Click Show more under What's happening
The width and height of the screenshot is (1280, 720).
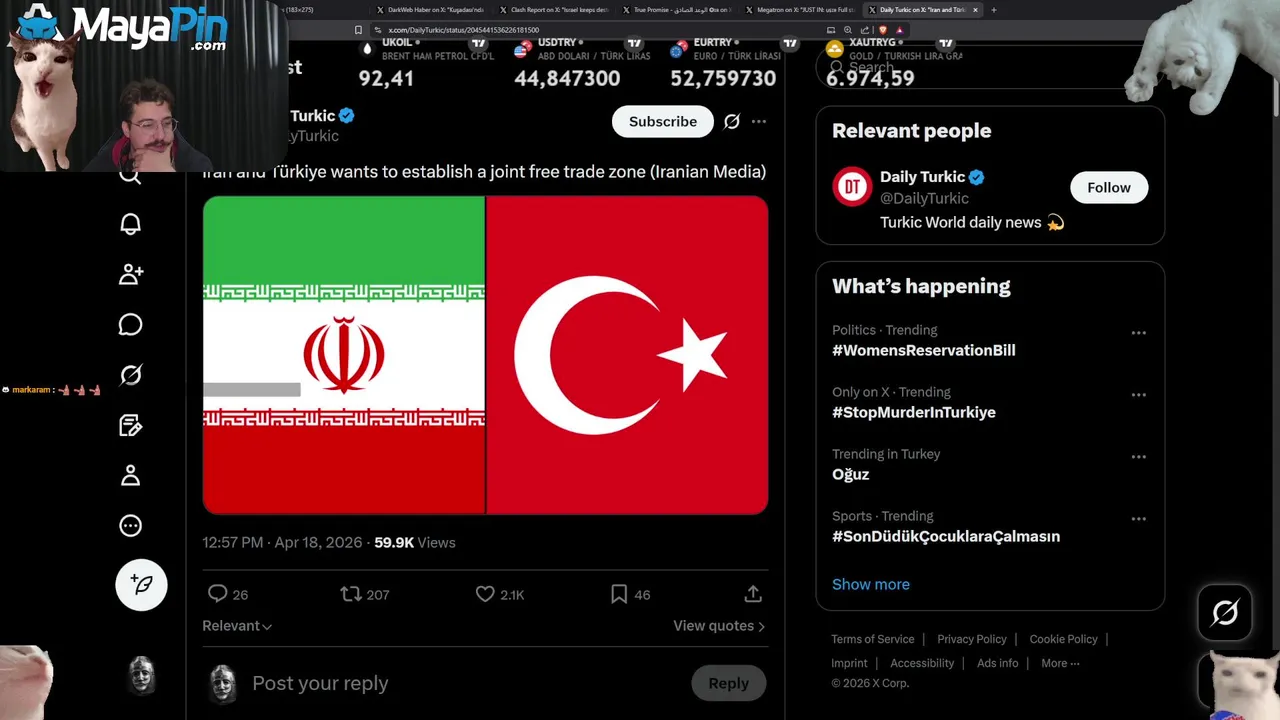(x=870, y=585)
